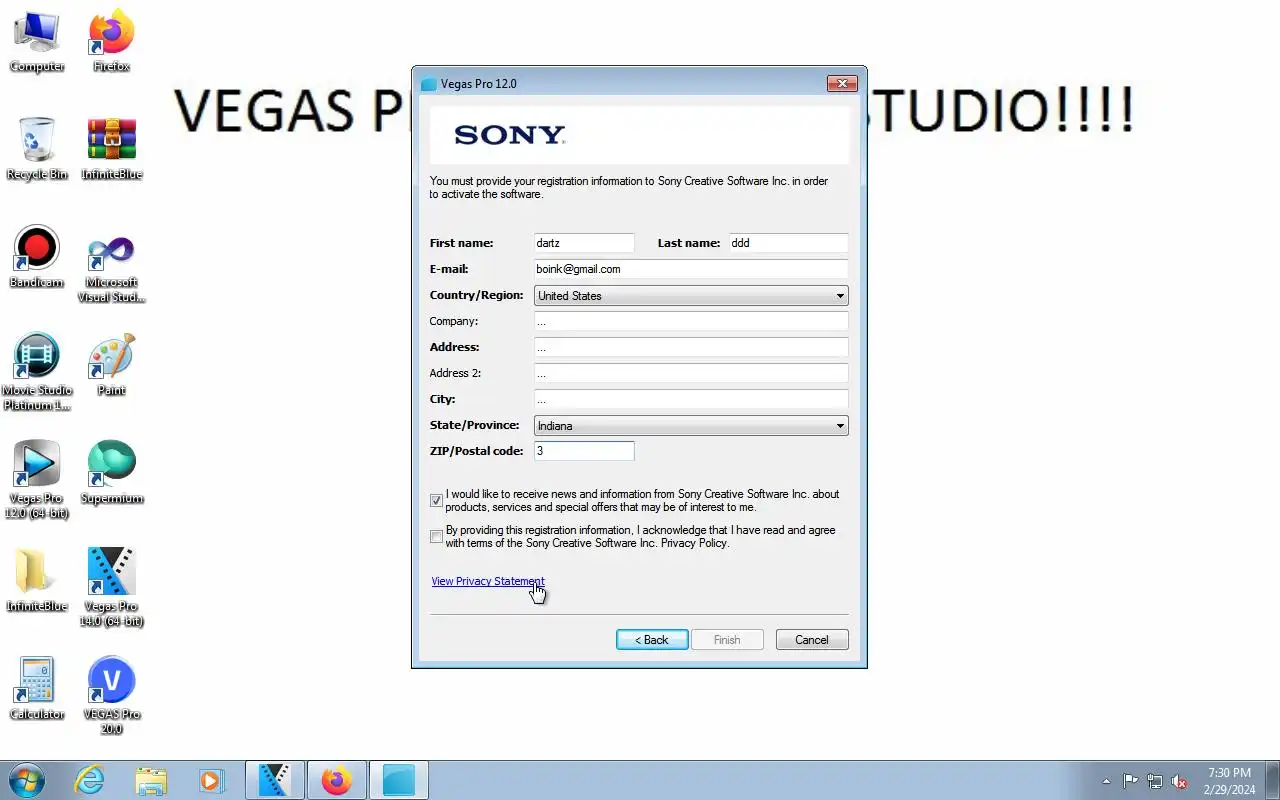Screen dimensions: 1280x800
Task: Open the muted volume tray icon
Action: [x=1180, y=781]
